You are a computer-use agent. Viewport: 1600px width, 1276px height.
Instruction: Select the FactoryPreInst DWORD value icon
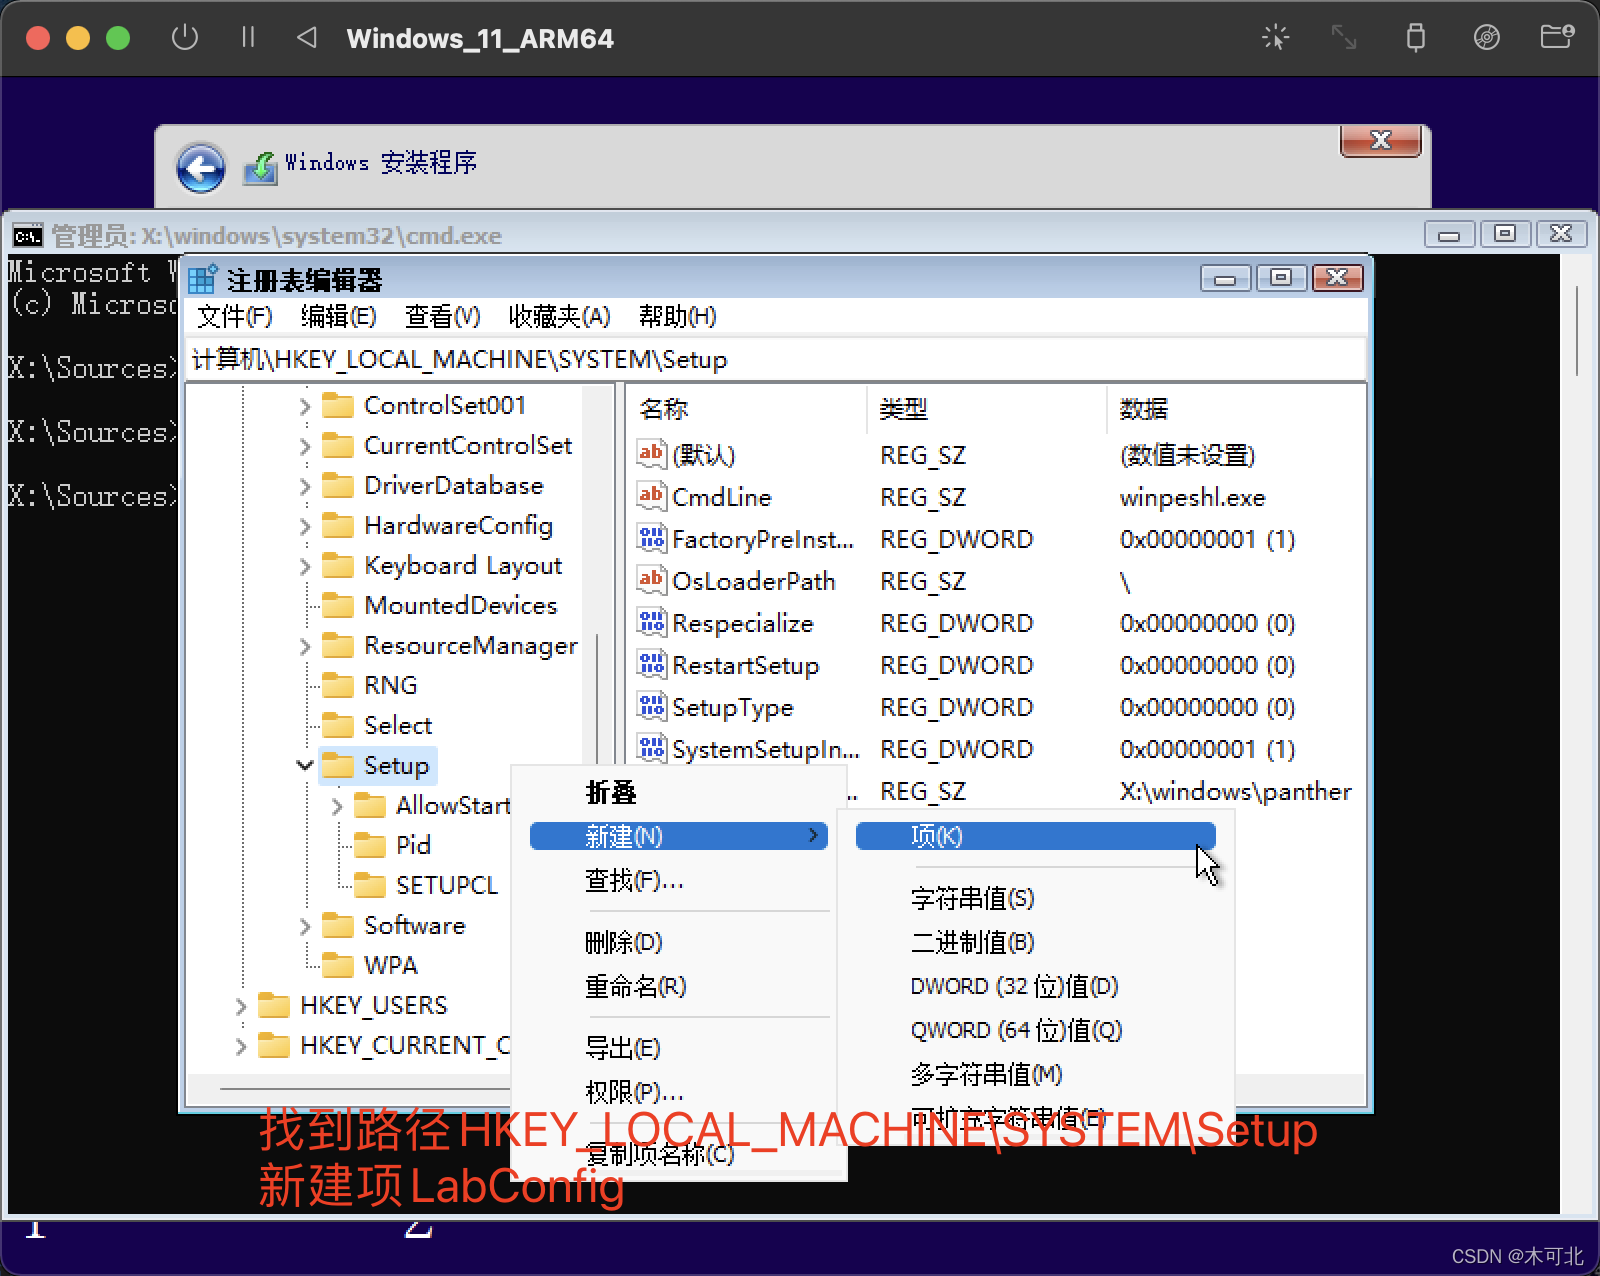coord(651,538)
